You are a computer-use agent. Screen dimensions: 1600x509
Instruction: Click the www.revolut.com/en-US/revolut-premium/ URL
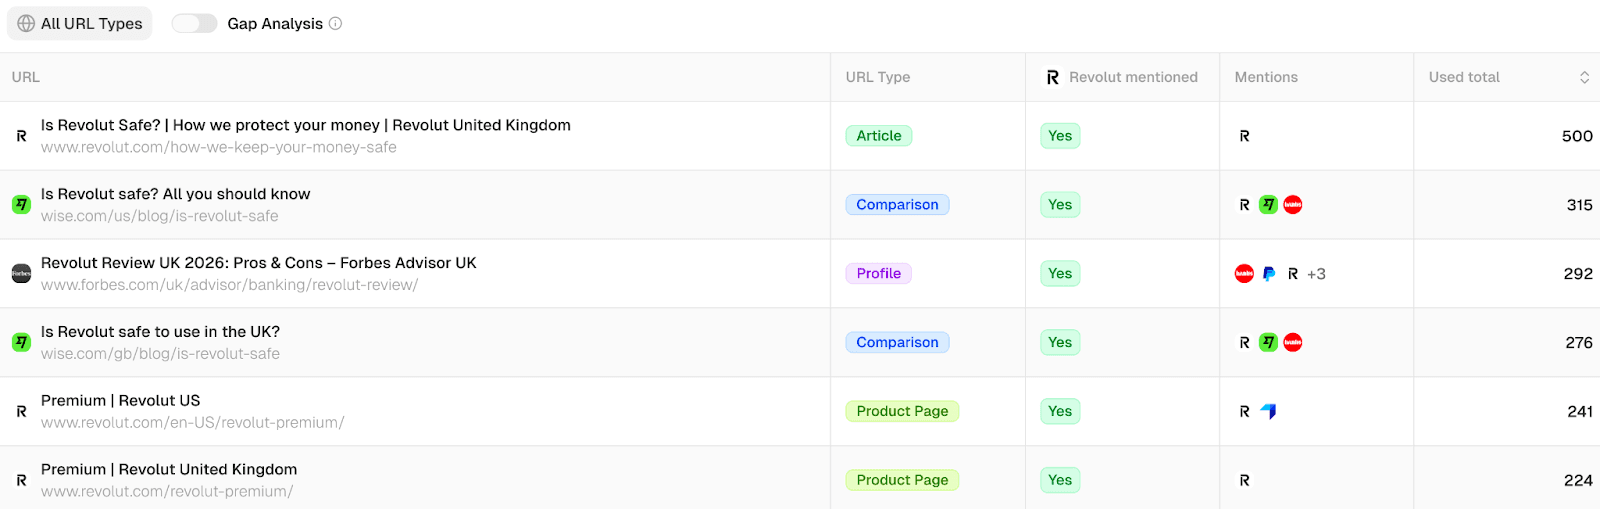click(193, 424)
